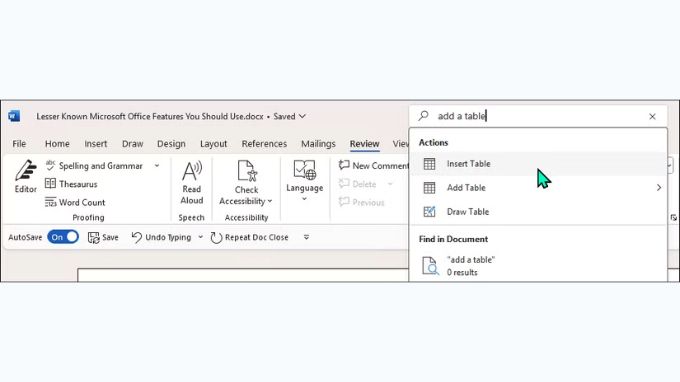Open Word Count
Screen dimensions: 680x382
[x=75, y=202]
